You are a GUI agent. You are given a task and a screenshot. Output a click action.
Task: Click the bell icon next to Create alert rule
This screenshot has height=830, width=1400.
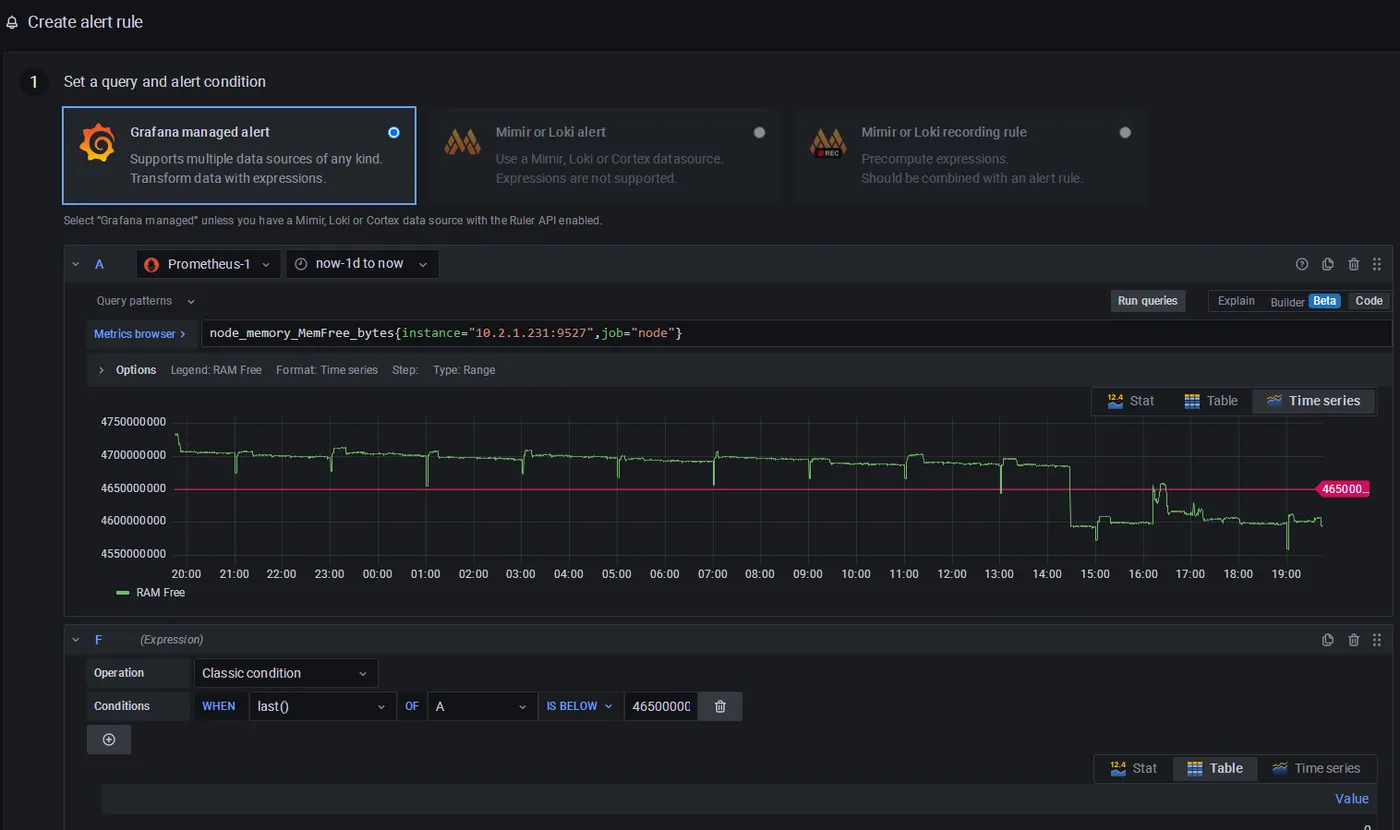pos(12,22)
